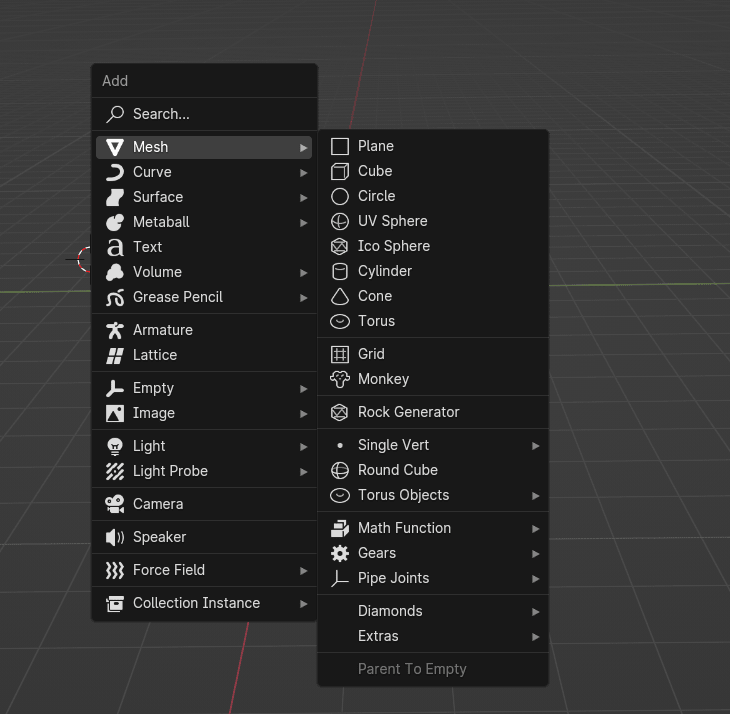This screenshot has width=730, height=714.
Task: Click the Search field in Add menu
Action: (x=161, y=114)
